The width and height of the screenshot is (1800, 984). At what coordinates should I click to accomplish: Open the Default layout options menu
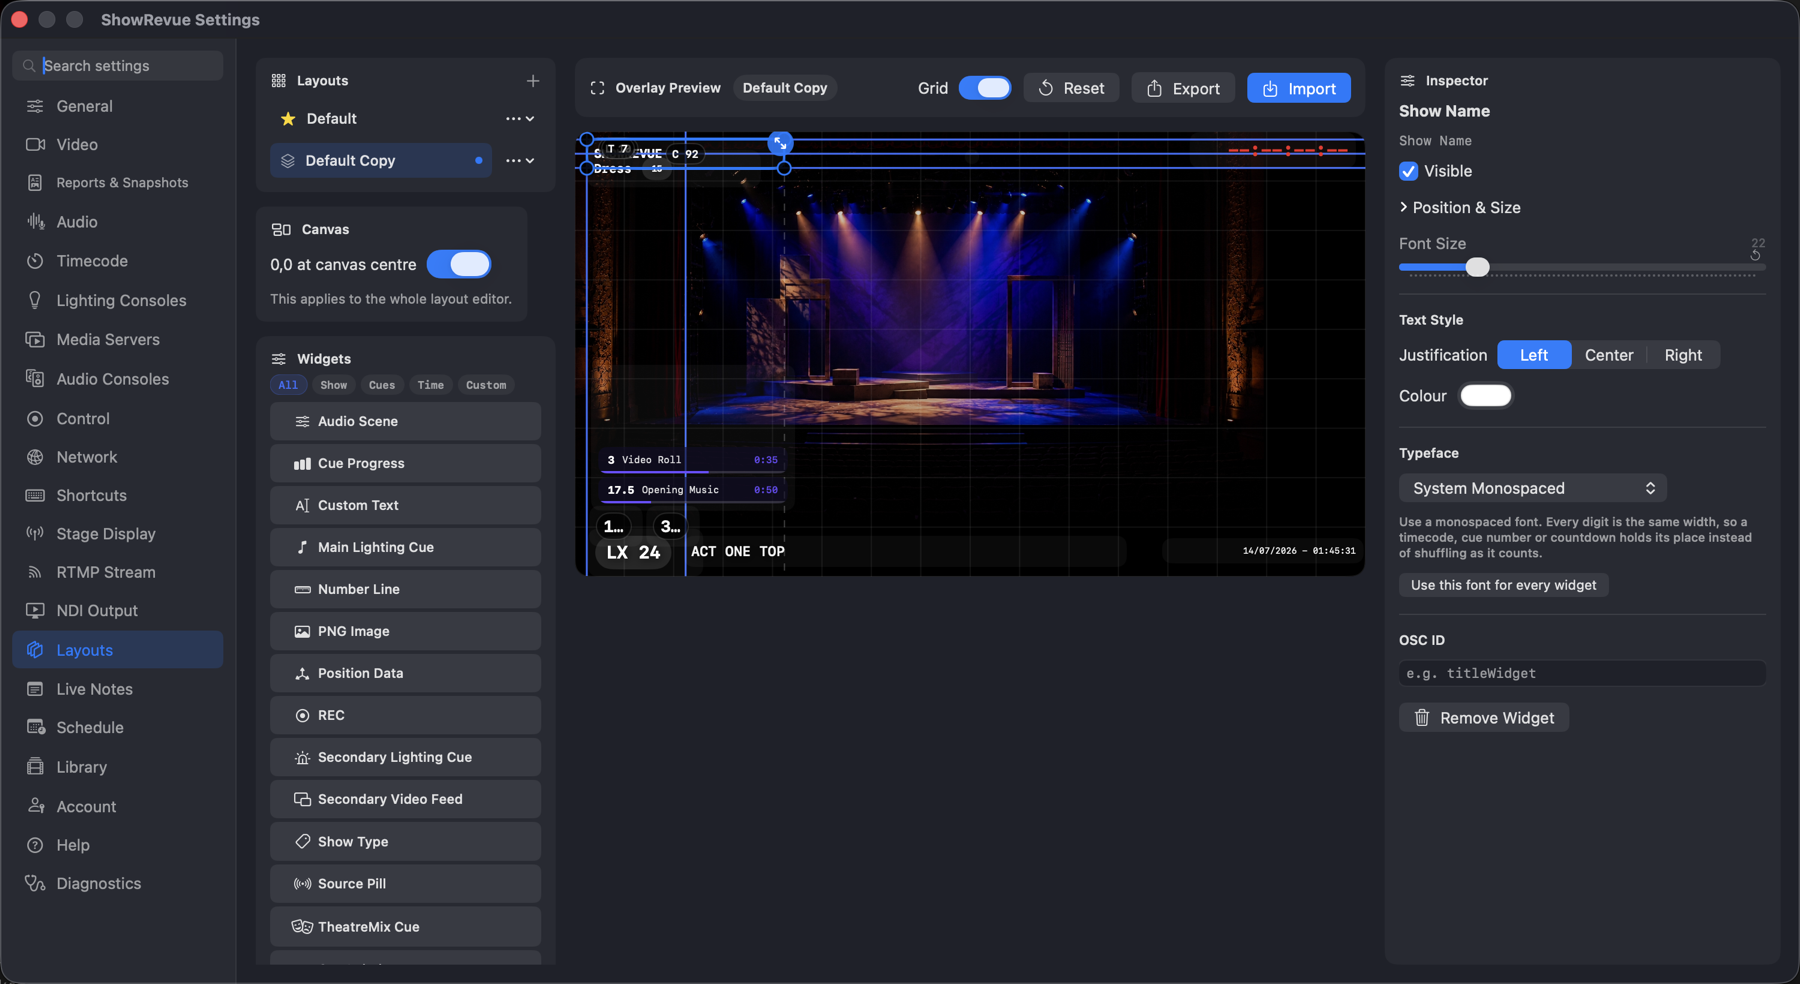[520, 119]
